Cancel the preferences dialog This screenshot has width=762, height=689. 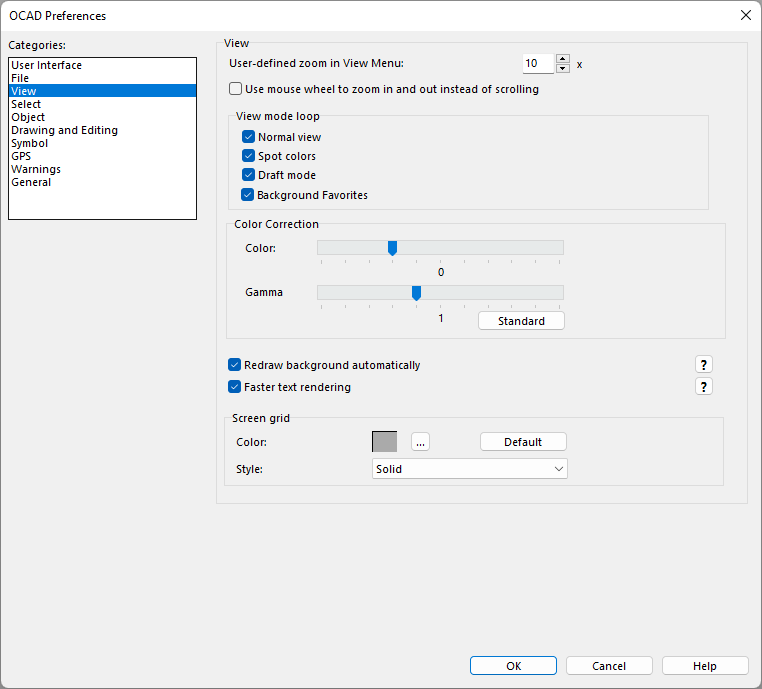click(609, 666)
